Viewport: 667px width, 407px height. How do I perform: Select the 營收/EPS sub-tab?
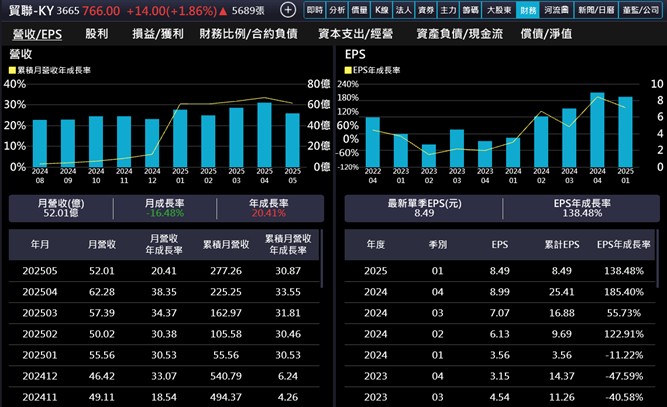tap(37, 34)
